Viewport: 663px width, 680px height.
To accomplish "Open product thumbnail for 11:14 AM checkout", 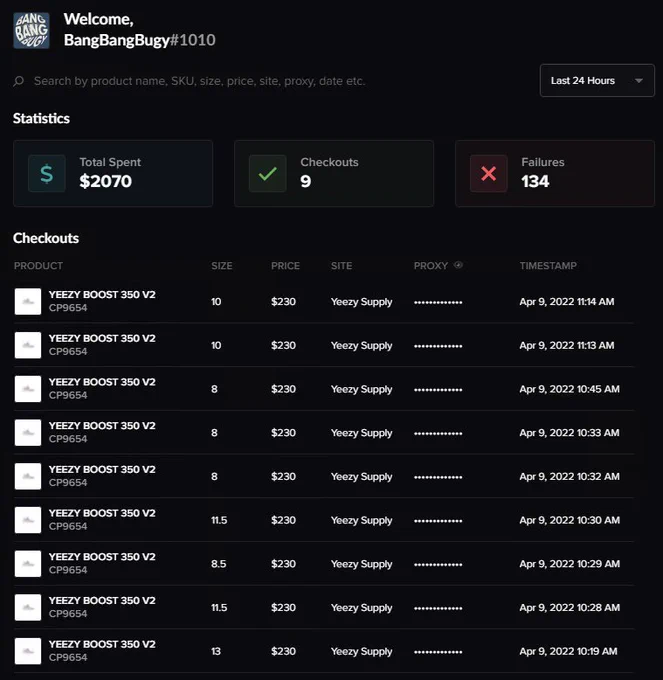I will click(x=28, y=301).
